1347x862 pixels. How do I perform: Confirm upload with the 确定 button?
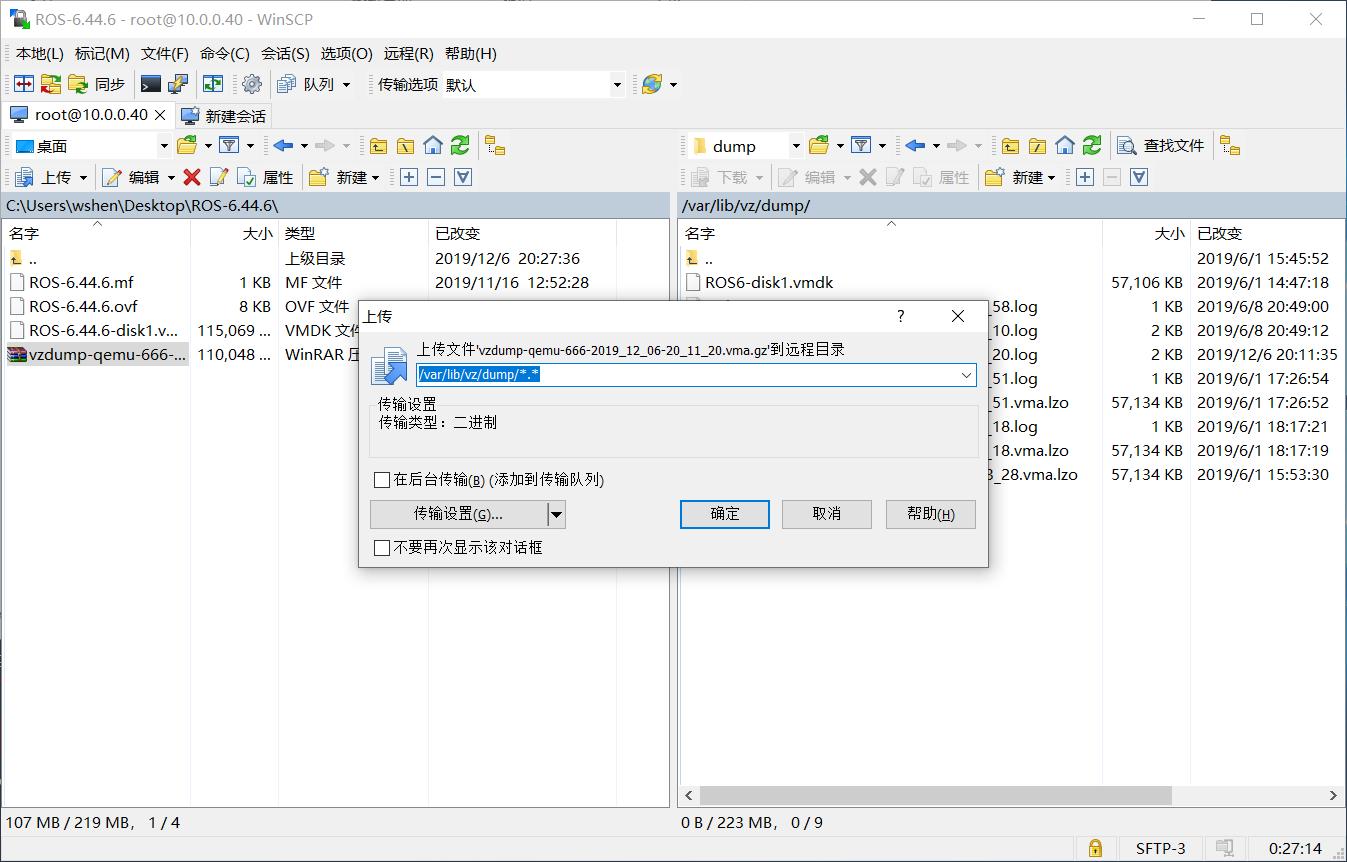click(x=724, y=514)
